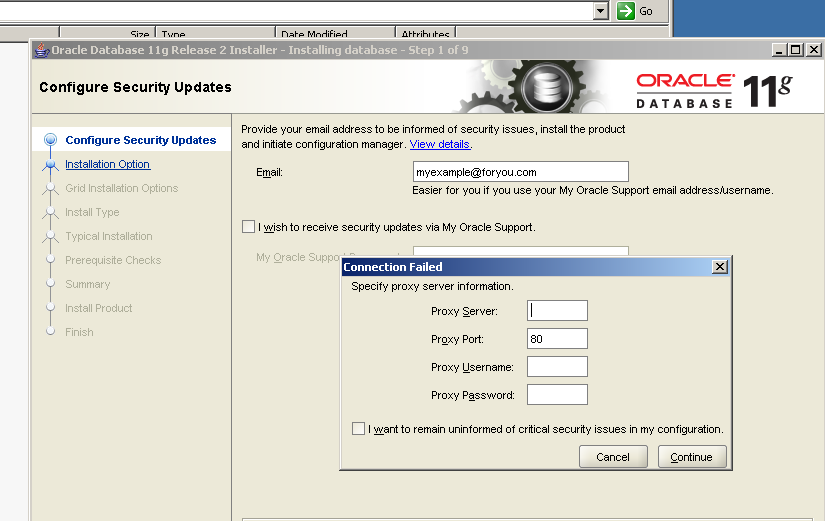Viewport: 825px width, 521px height.
Task: Click the Configure Security Updates step bullet icon
Action: click(51, 140)
